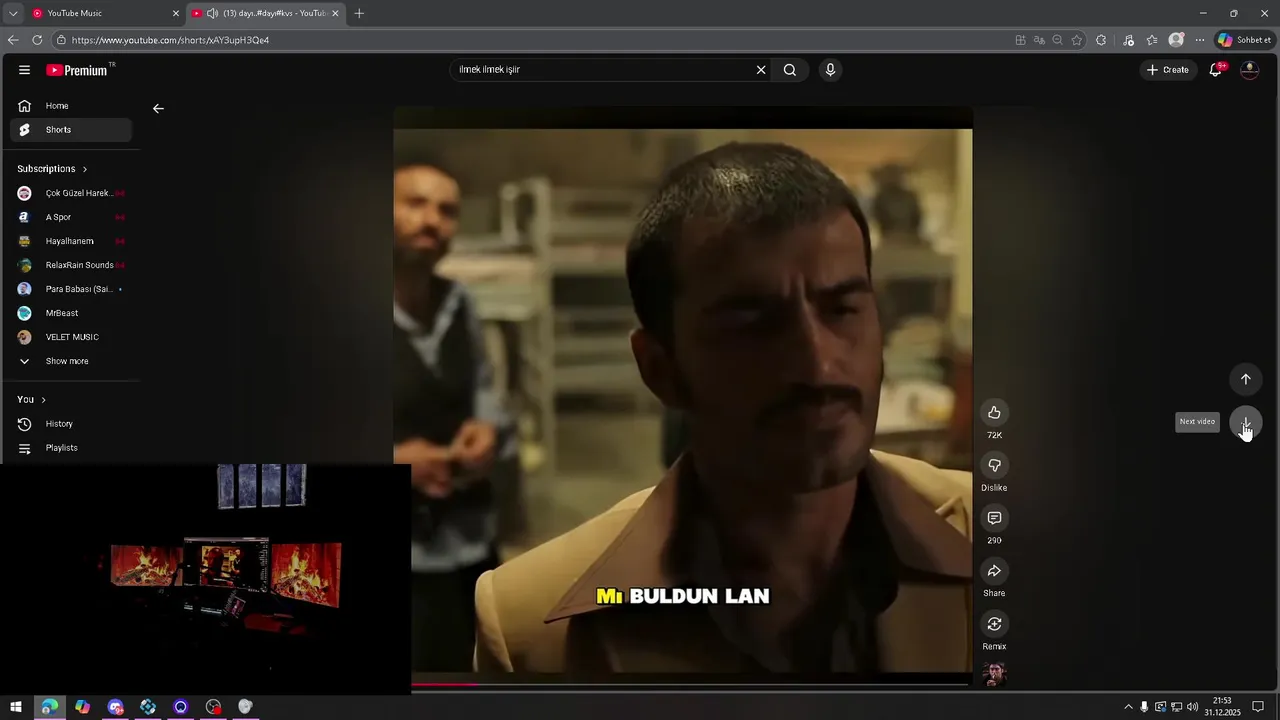This screenshot has width=1280, height=720.
Task: Open the Para Babası subscription
Action: click(70, 289)
